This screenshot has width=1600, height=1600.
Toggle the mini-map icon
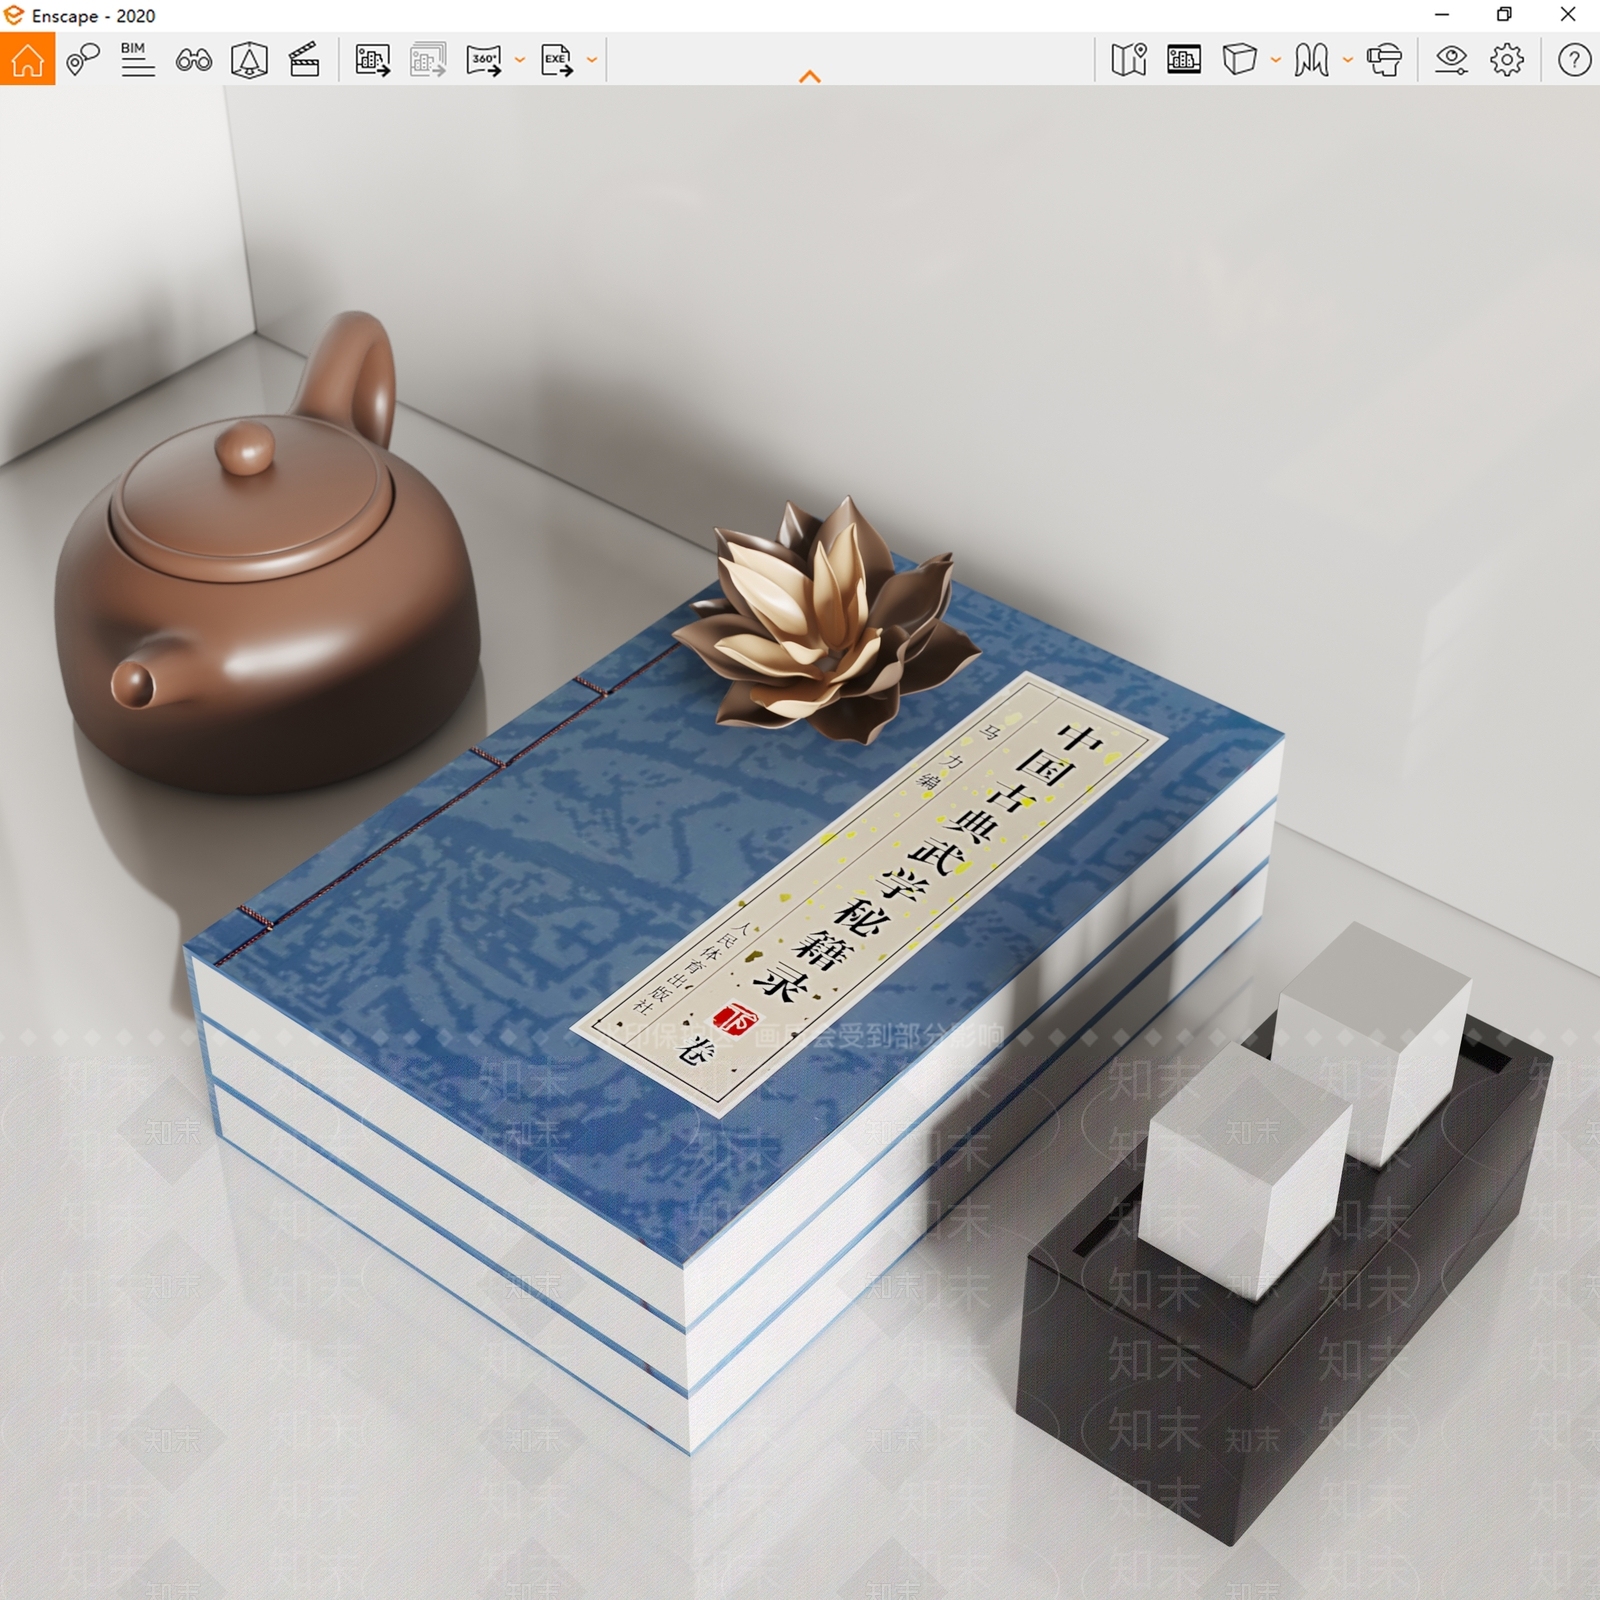[1129, 60]
